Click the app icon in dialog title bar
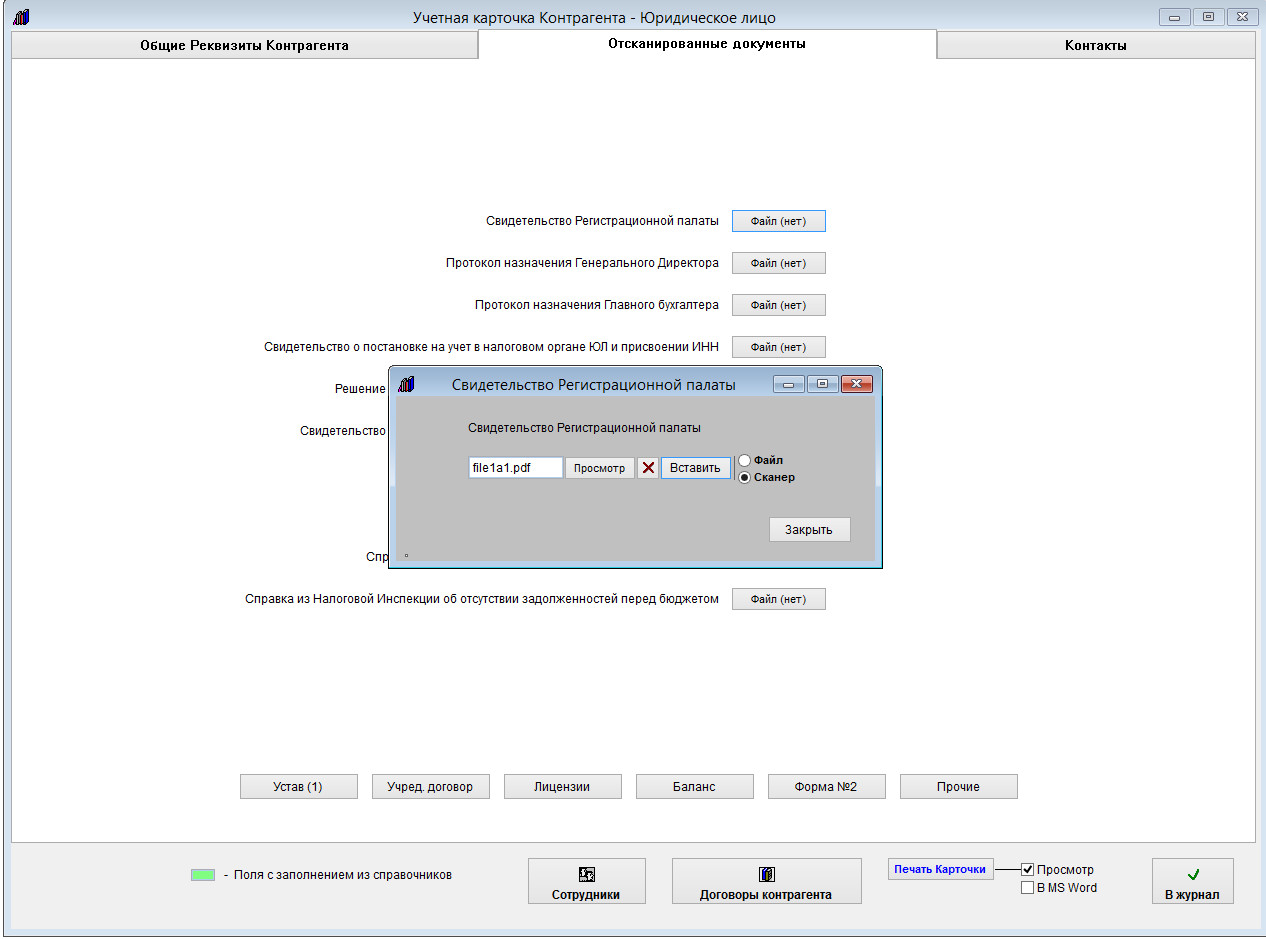 click(x=406, y=384)
